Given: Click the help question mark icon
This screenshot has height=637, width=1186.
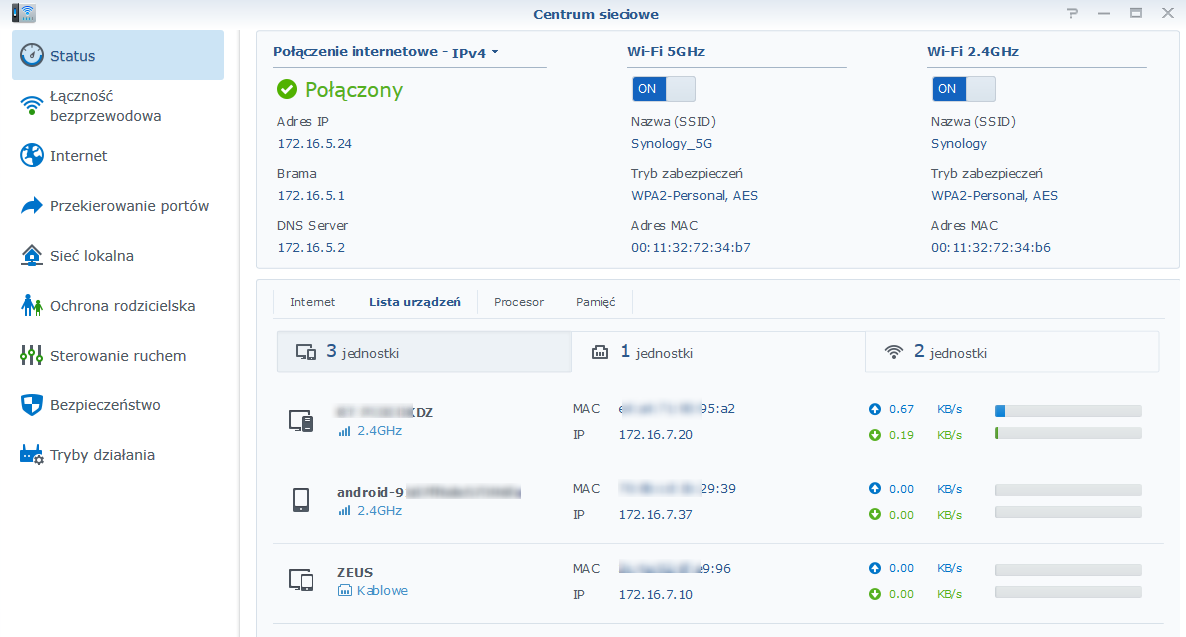Looking at the screenshot, I should point(1073,14).
